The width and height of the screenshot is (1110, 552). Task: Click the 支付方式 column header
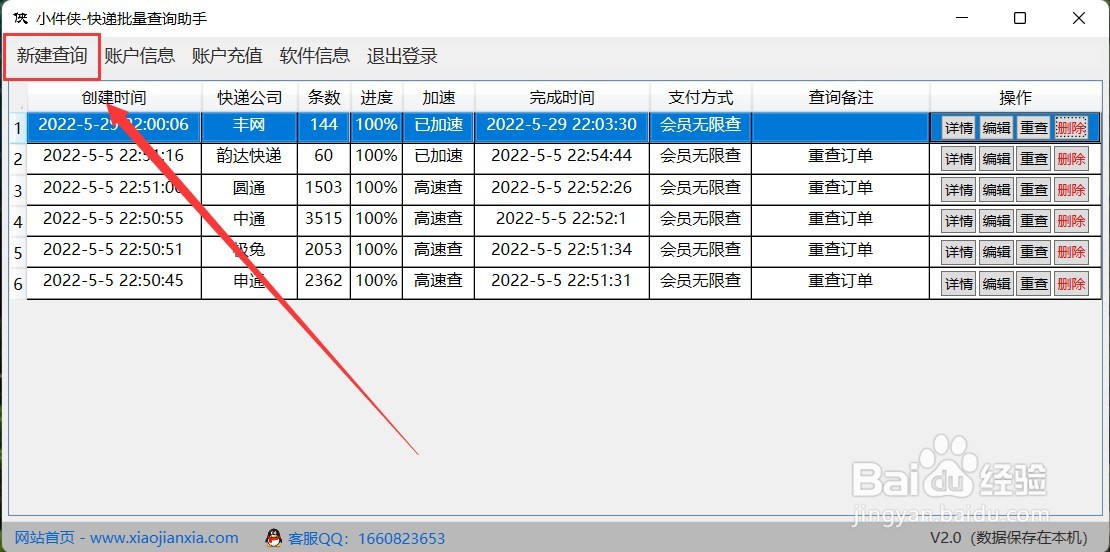(701, 97)
